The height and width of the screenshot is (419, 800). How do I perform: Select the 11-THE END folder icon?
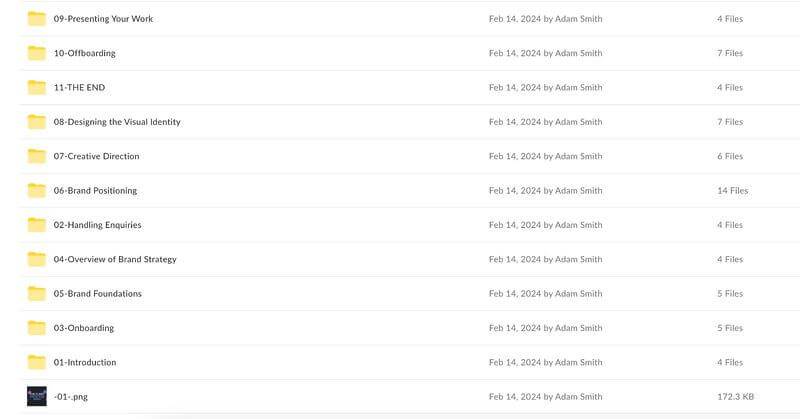tap(36, 87)
